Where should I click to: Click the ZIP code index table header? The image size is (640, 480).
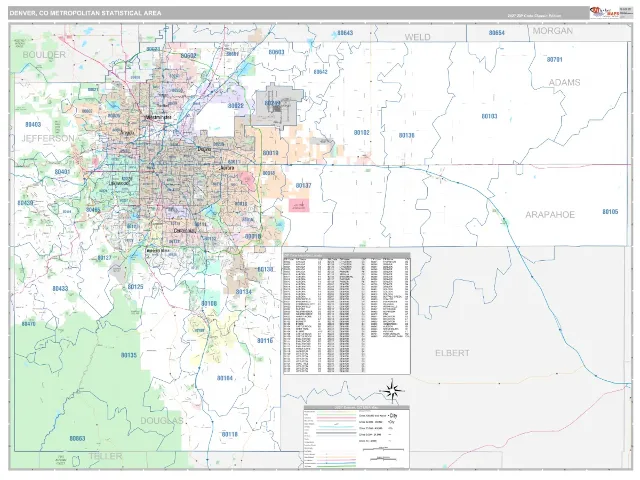pyautogui.click(x=347, y=256)
